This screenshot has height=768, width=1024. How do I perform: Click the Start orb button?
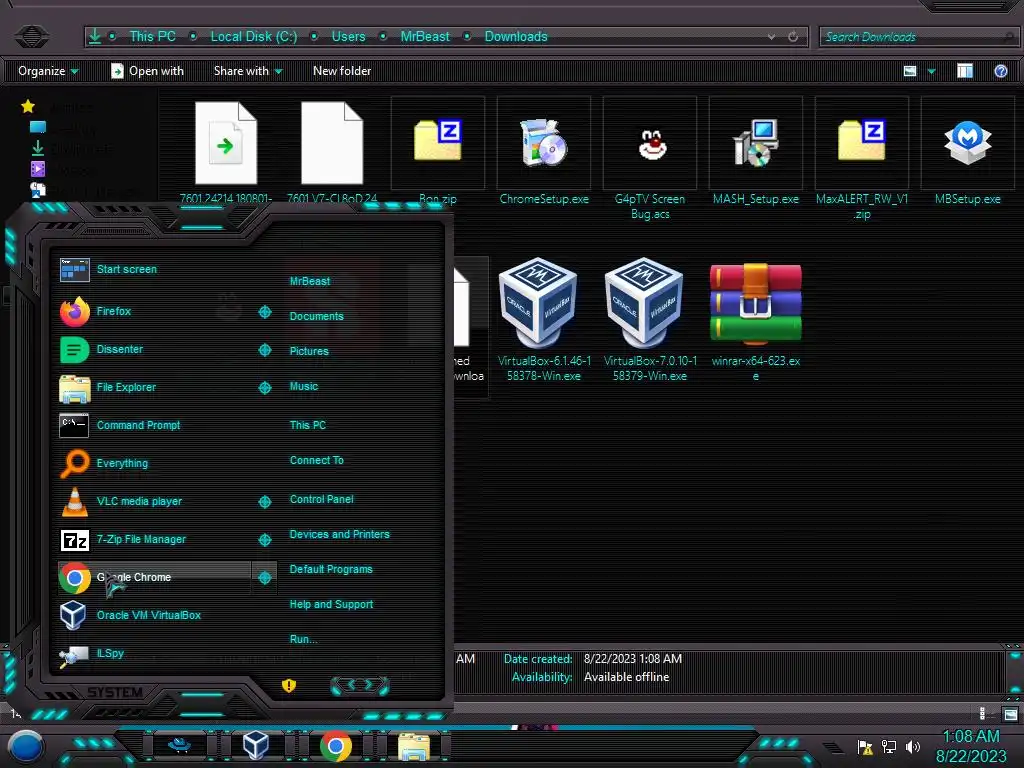(26, 748)
